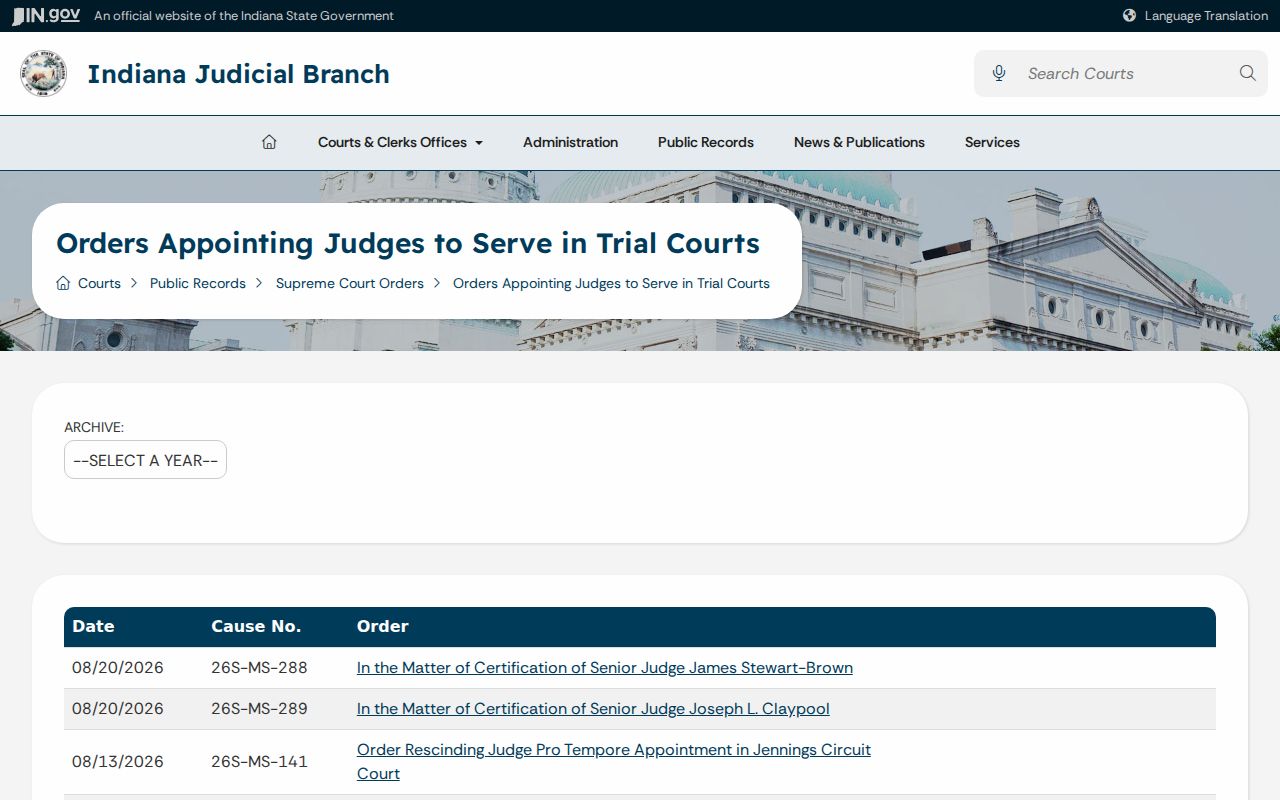
Task: Open Public Records in the navigation bar
Action: (706, 142)
